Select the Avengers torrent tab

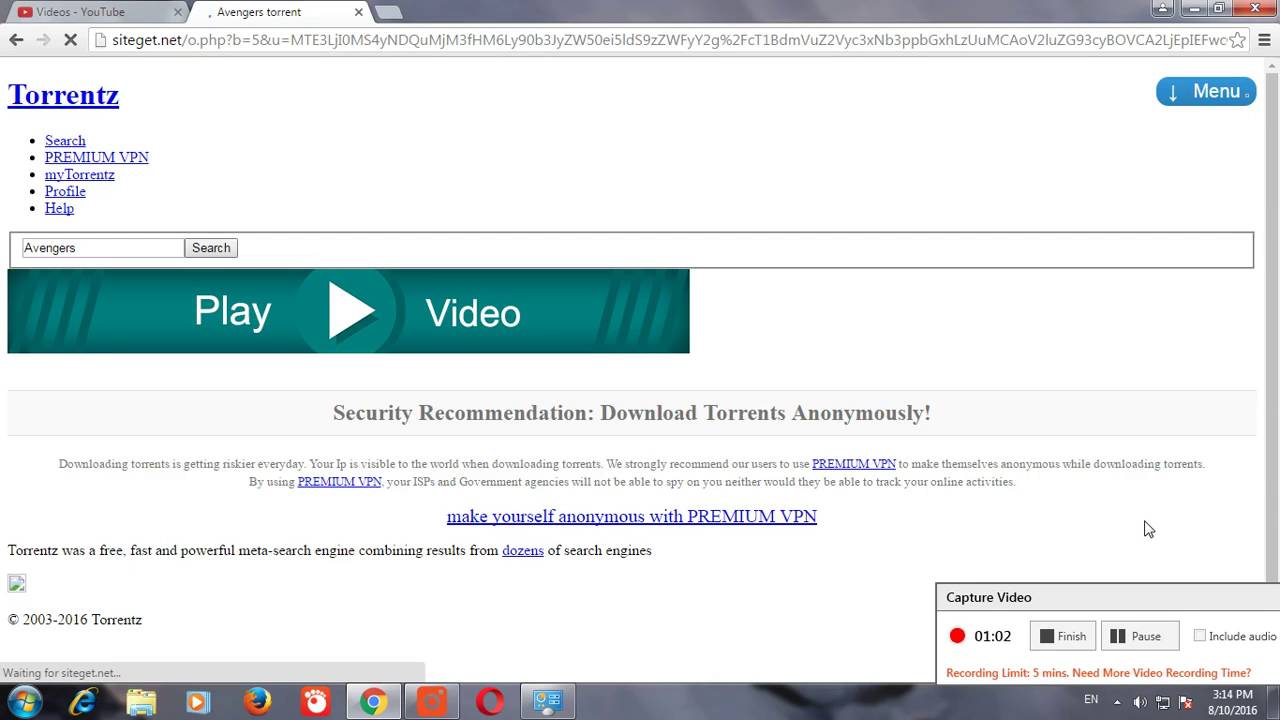pyautogui.click(x=282, y=12)
